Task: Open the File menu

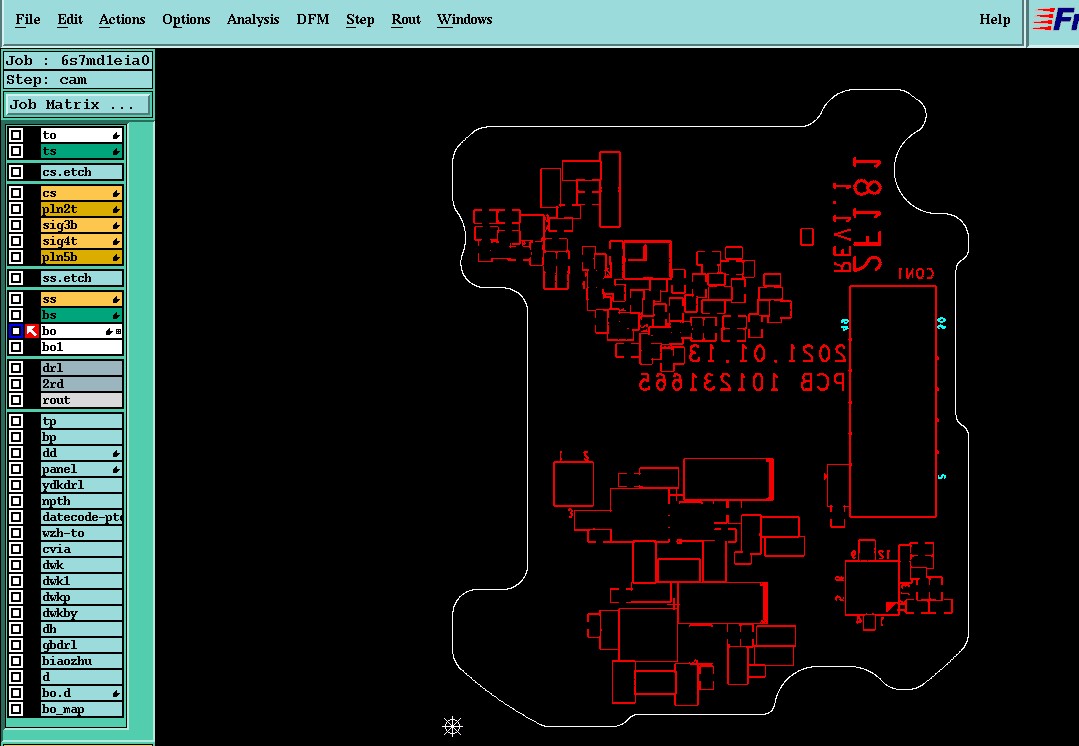Action: click(x=28, y=19)
